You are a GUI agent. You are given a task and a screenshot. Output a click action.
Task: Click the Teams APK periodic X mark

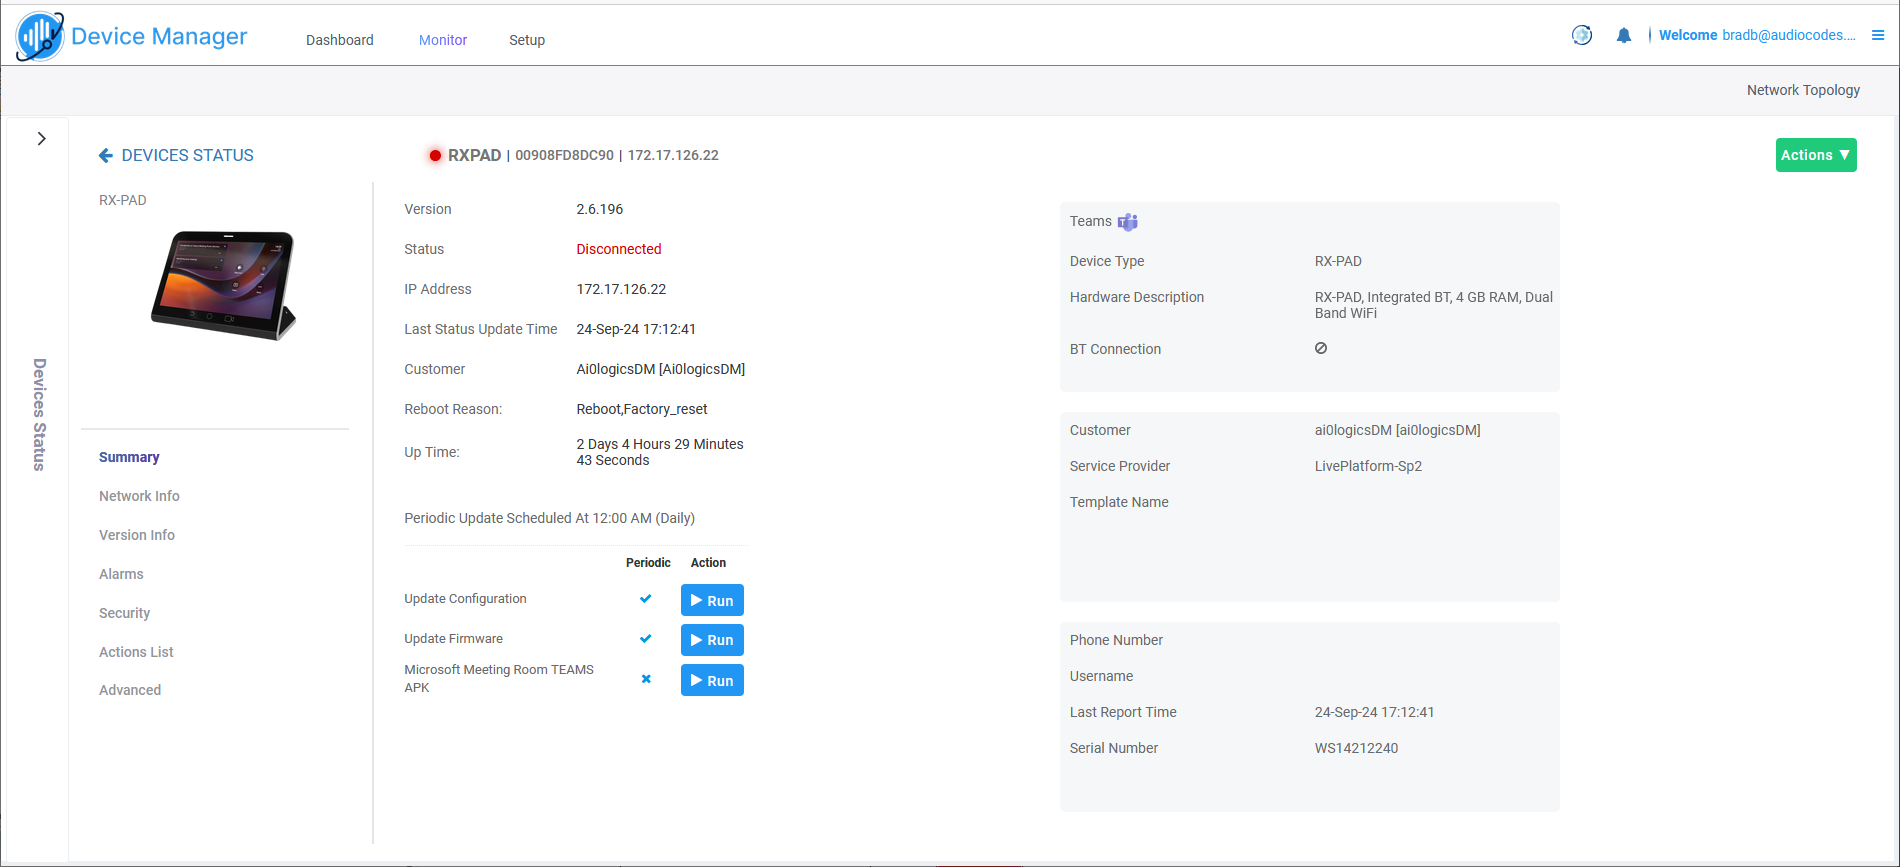(646, 679)
